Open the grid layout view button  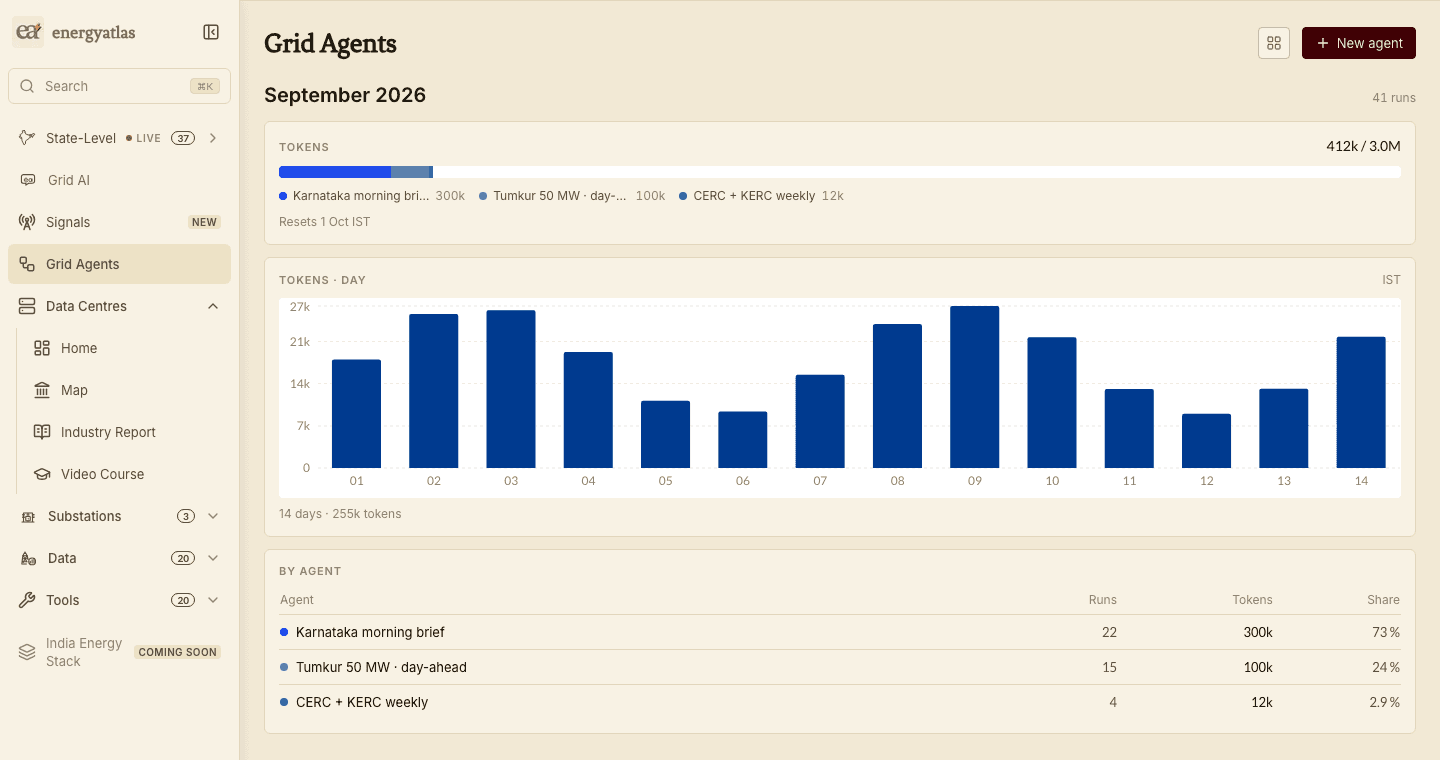click(x=1274, y=43)
